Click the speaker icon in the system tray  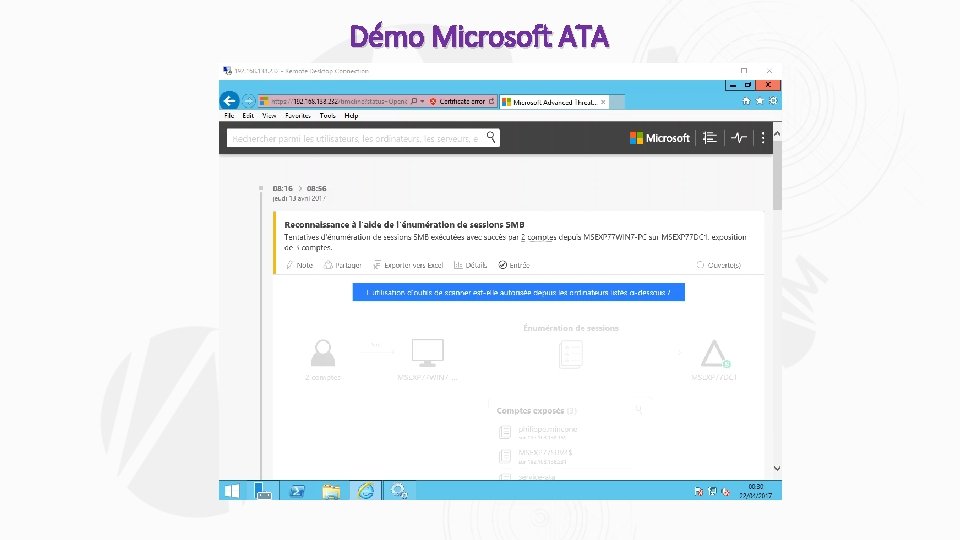726,491
